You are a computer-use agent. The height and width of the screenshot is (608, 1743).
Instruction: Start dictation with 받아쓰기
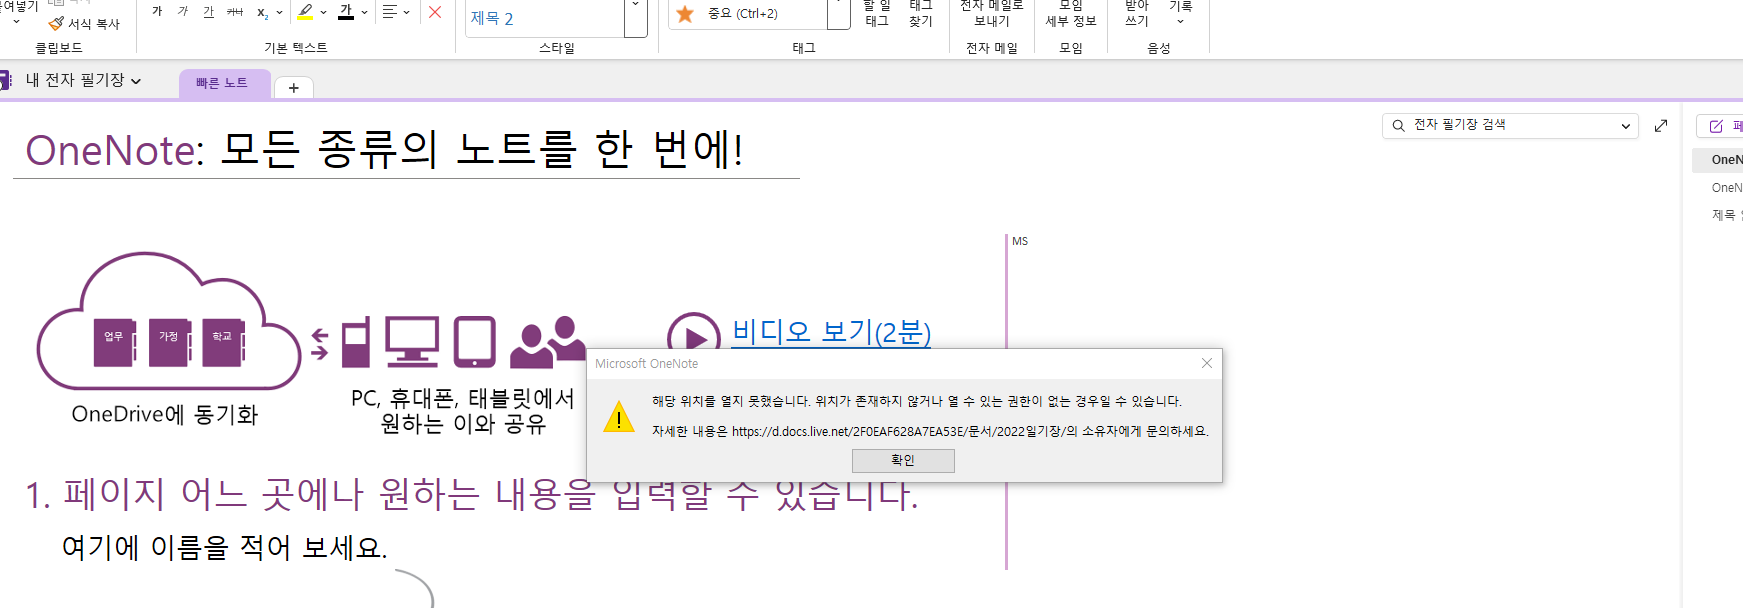pyautogui.click(x=1137, y=14)
